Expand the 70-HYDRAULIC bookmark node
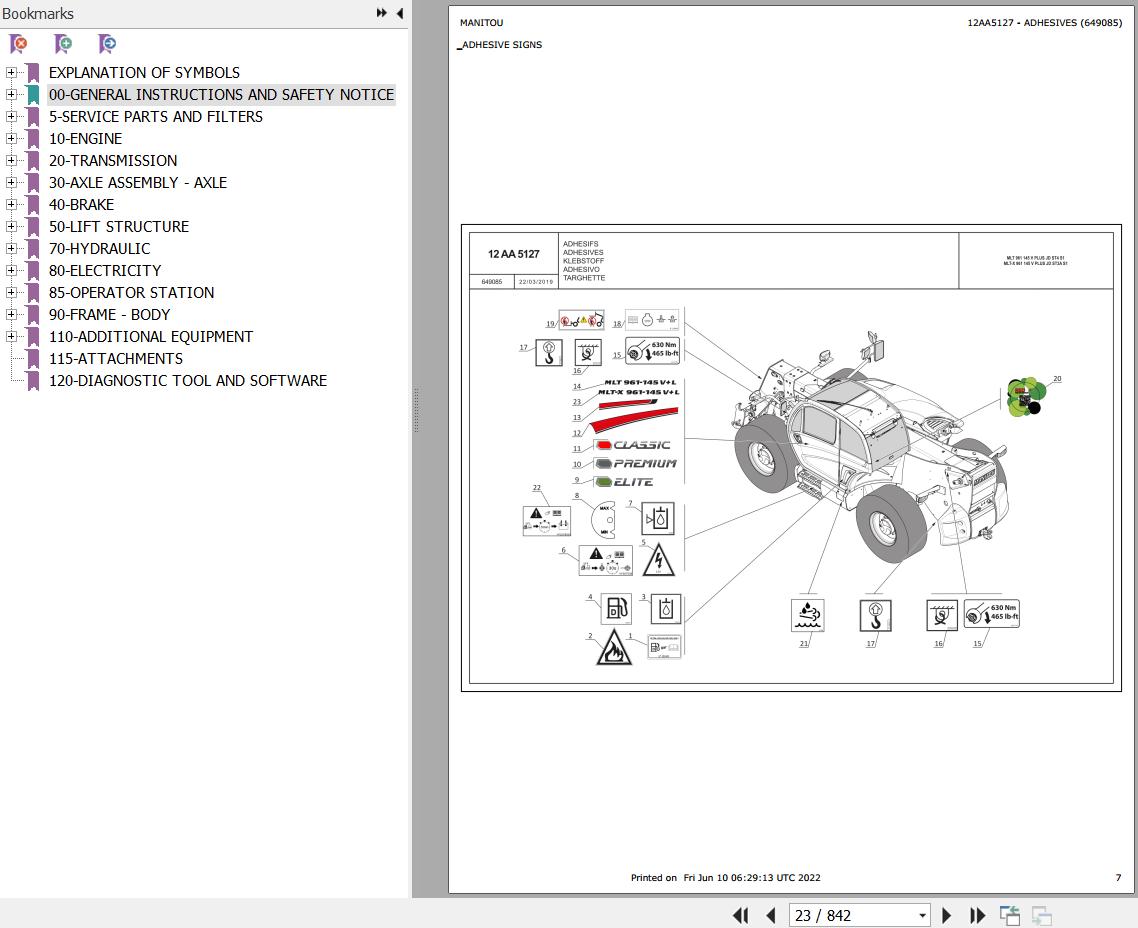 (11, 249)
